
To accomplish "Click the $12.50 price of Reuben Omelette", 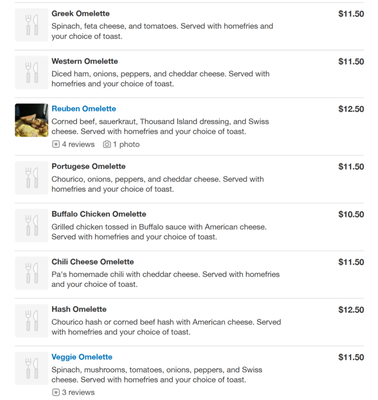I will 351,109.
